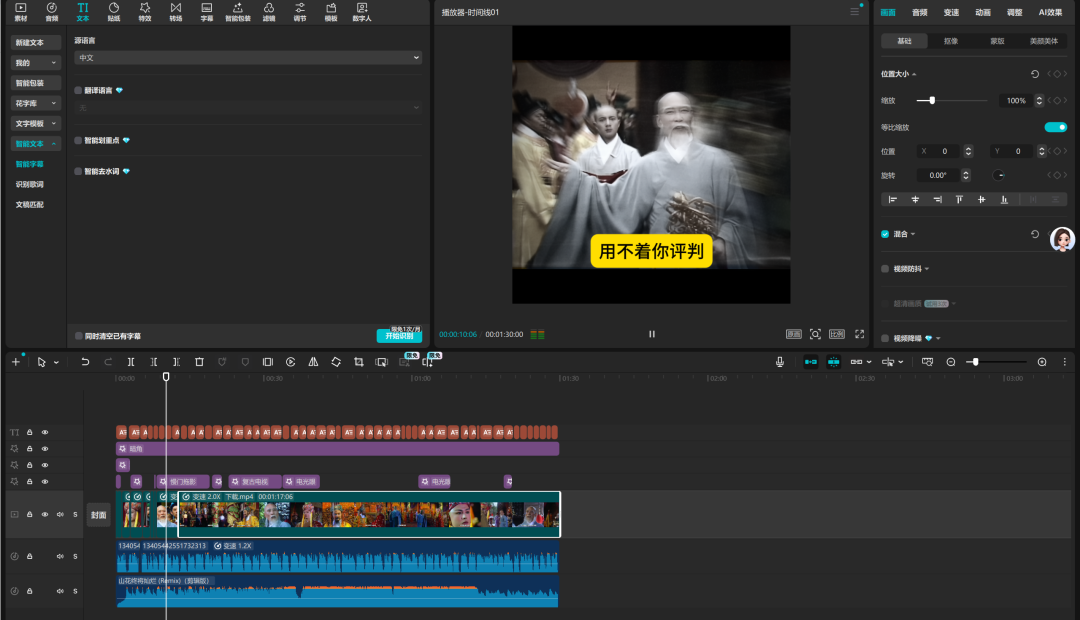The width and height of the screenshot is (1080, 620).
Task: Open the 贴纸 stickers panel
Action: (x=113, y=12)
